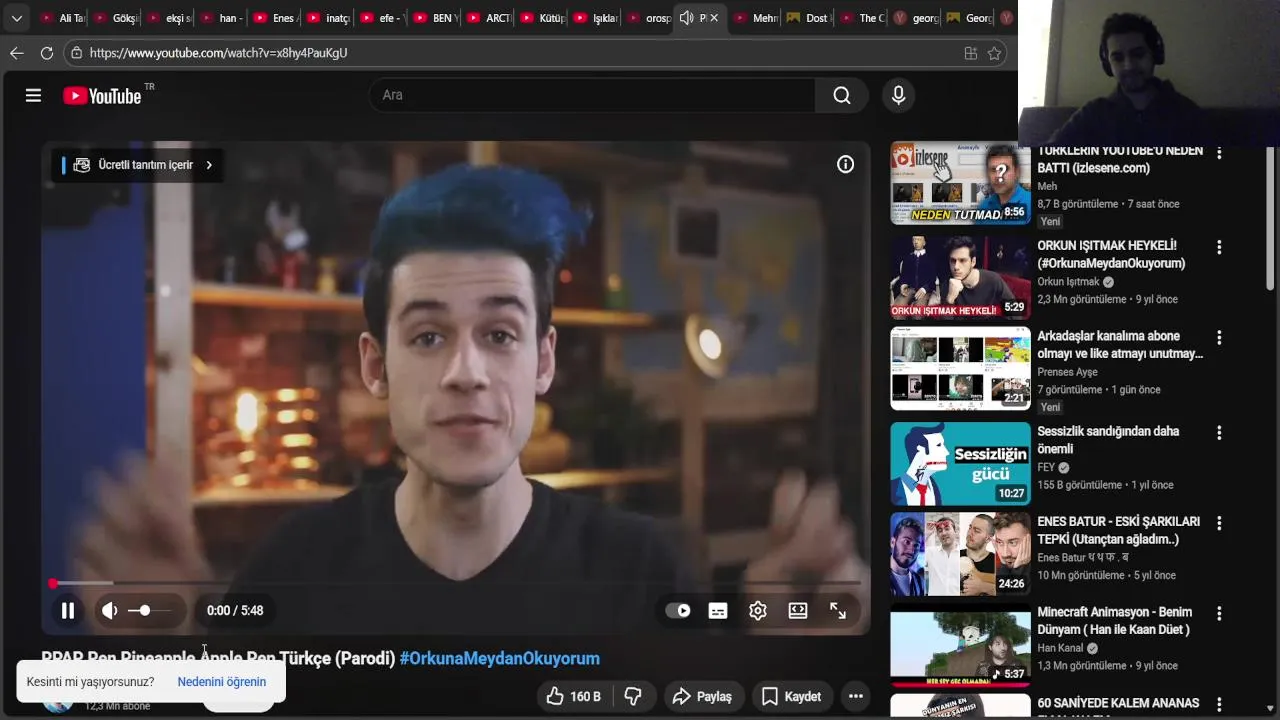Adjust the volume slider

pyautogui.click(x=150, y=610)
